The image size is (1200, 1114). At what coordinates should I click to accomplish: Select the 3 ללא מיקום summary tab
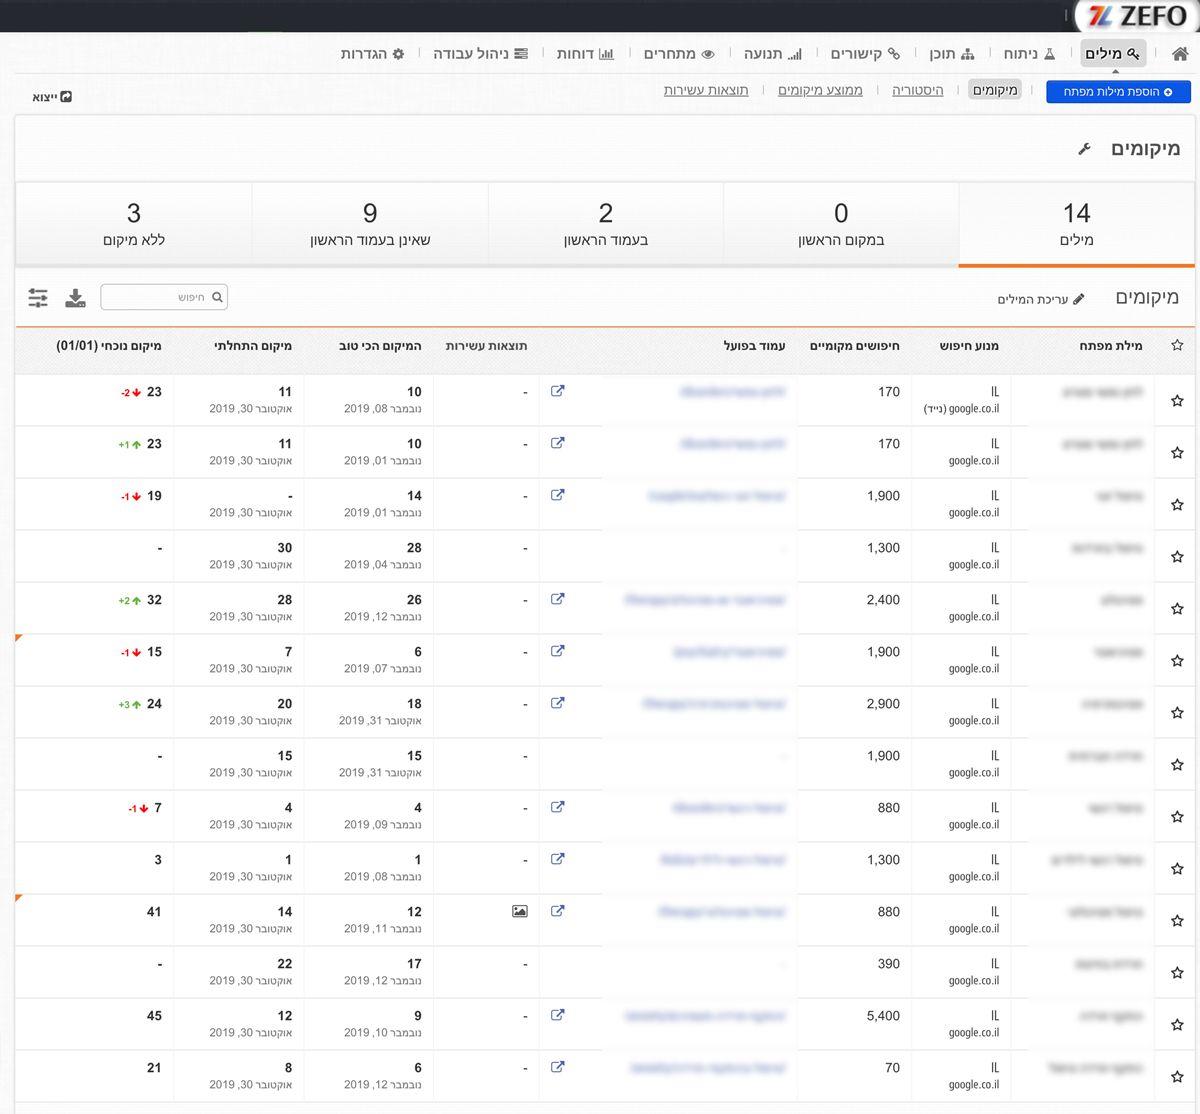pos(133,224)
